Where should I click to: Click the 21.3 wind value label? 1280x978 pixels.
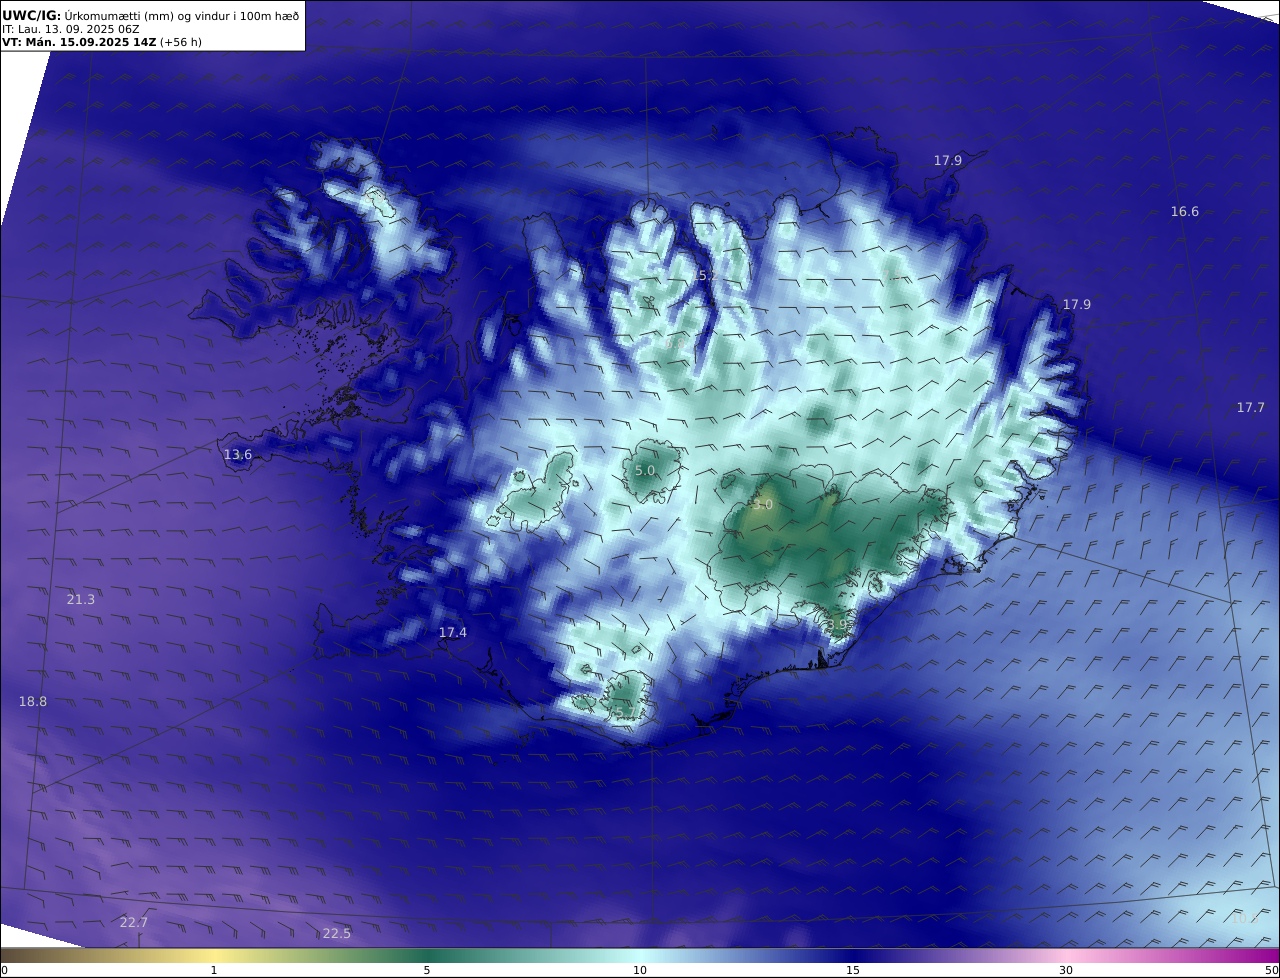tap(81, 599)
